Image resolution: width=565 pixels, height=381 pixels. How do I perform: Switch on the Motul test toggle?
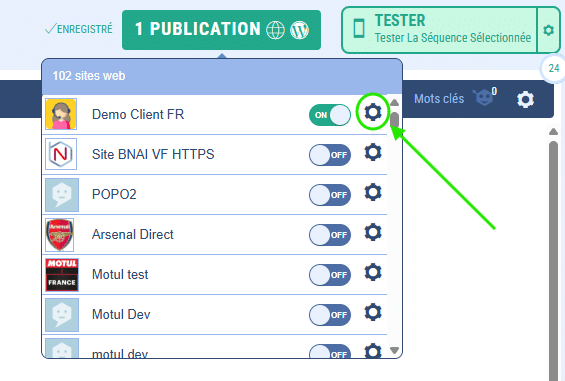click(330, 275)
